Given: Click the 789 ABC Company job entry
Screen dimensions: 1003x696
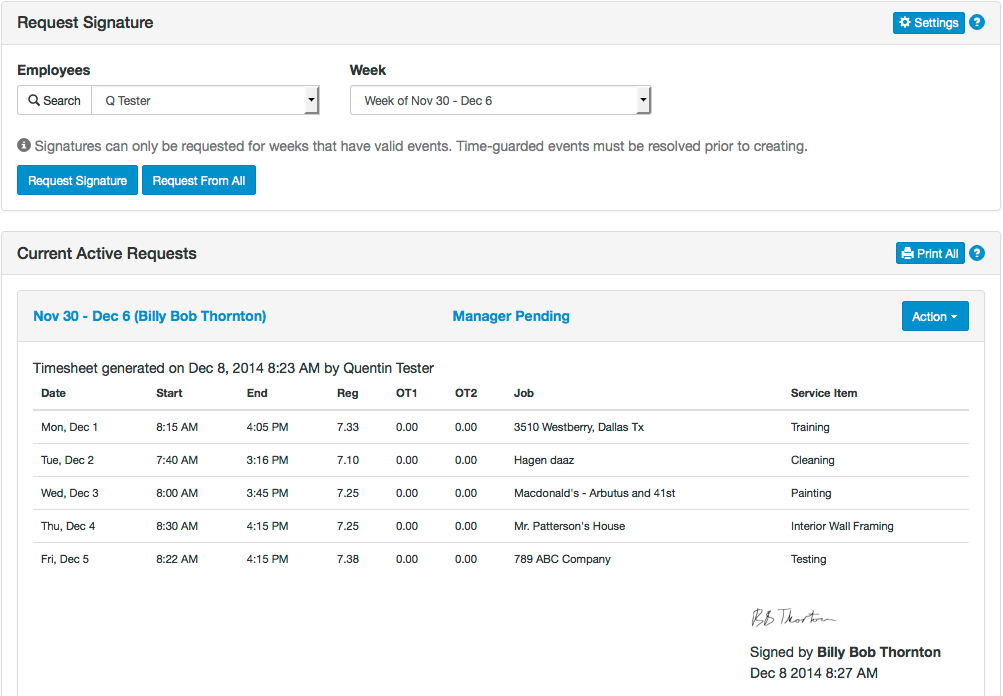Looking at the screenshot, I should click(x=563, y=559).
